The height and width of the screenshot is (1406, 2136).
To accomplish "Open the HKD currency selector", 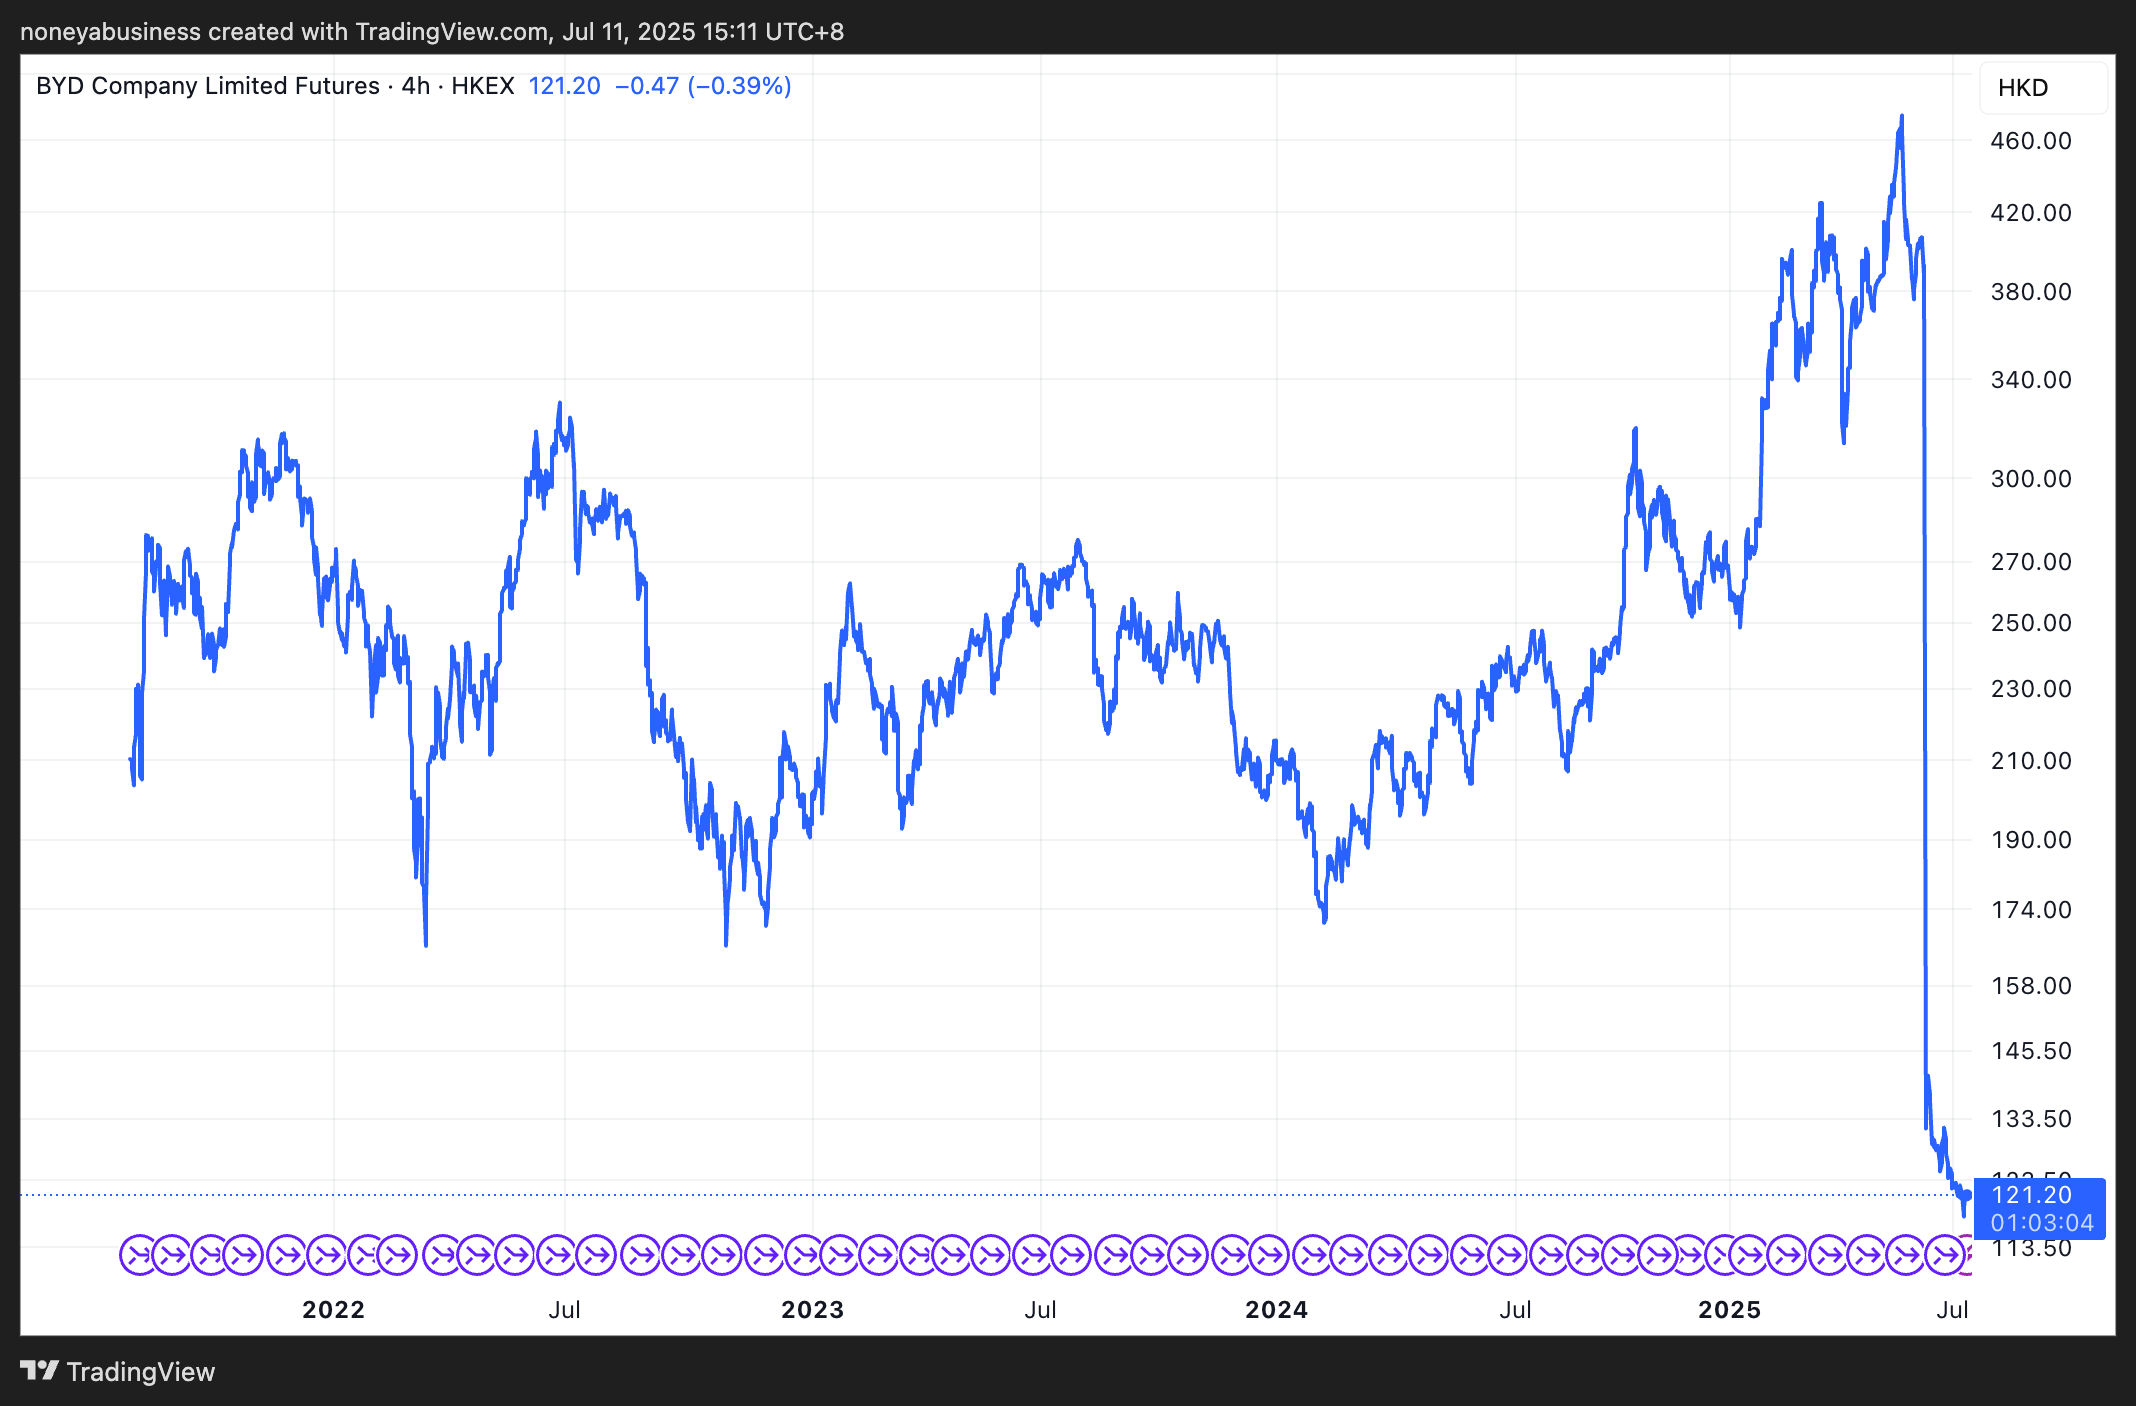I will tap(2044, 88).
